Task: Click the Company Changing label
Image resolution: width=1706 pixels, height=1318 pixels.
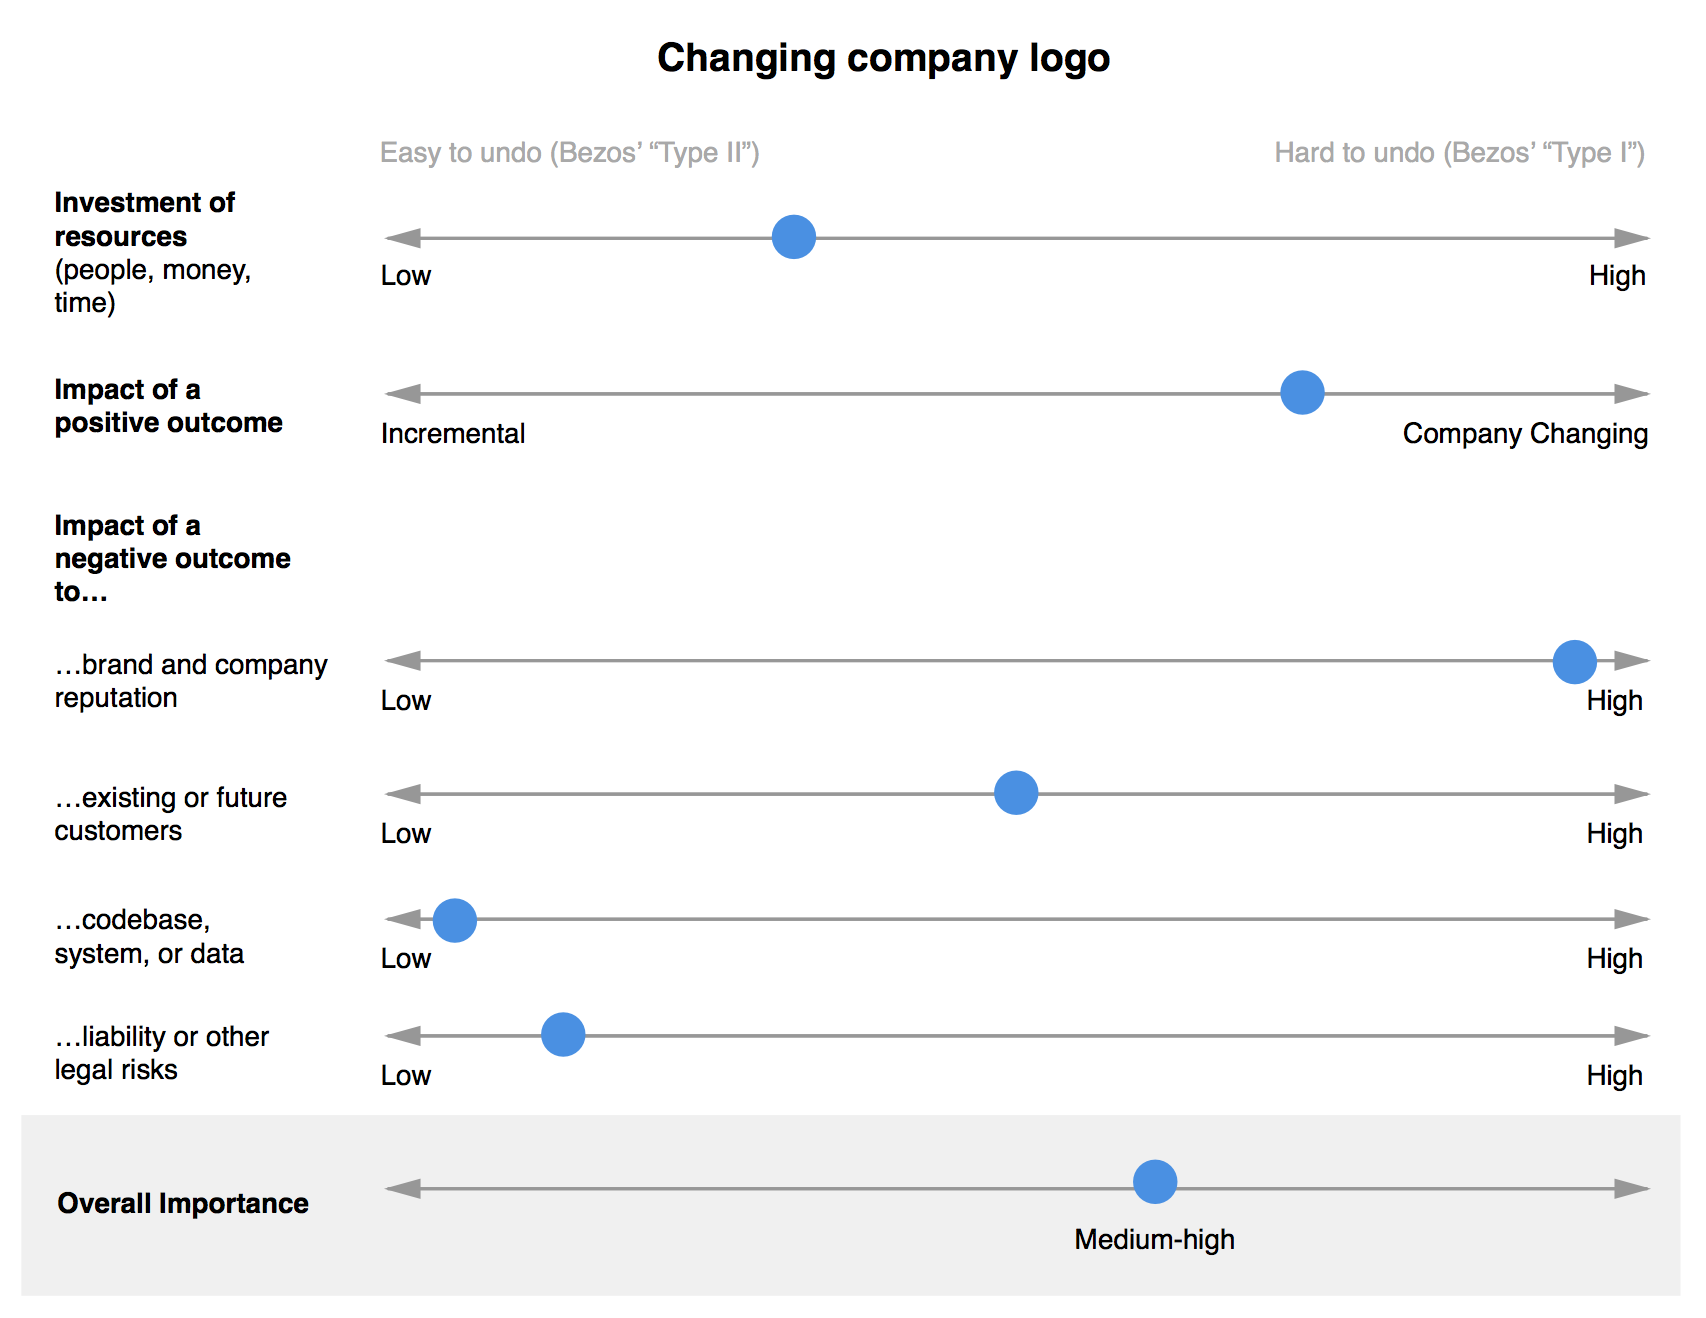Action: click(x=1525, y=434)
